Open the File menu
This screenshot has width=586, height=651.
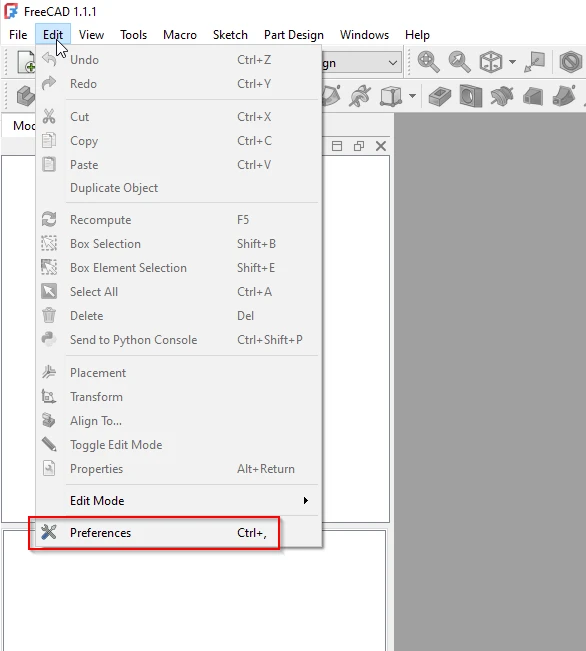point(18,35)
